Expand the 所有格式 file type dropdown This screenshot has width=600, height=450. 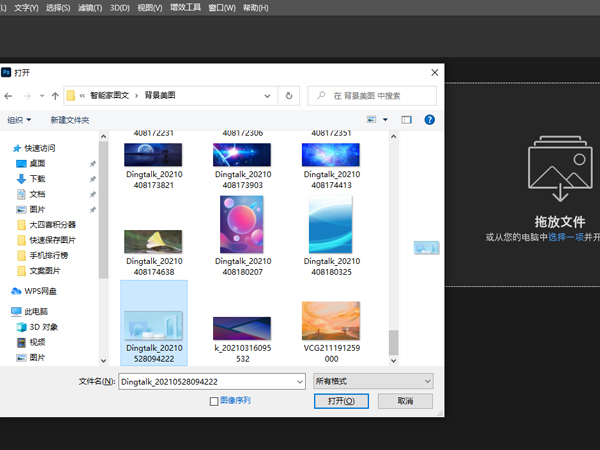coord(373,381)
